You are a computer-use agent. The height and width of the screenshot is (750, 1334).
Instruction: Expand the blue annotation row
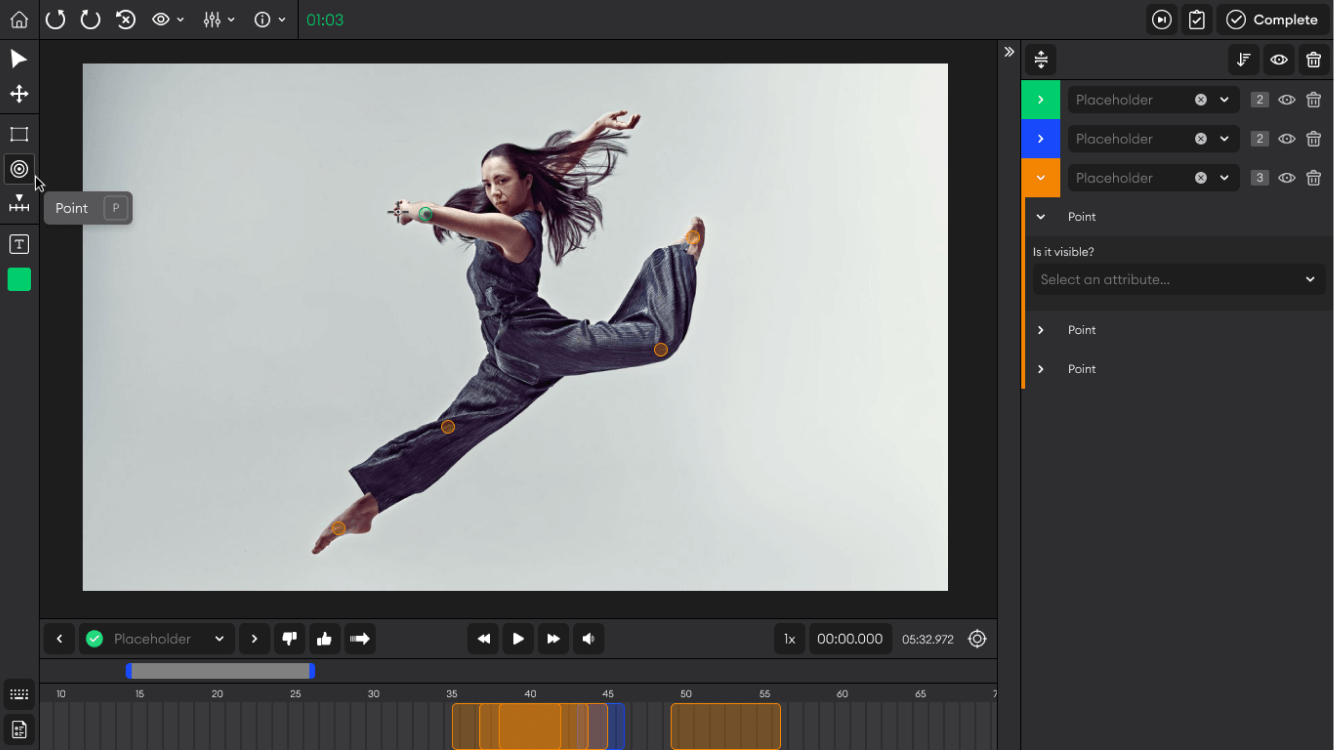click(x=1041, y=139)
